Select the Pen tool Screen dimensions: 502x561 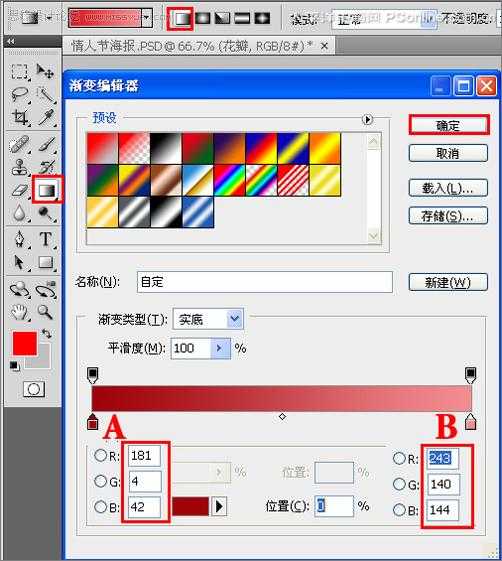(x=19, y=239)
